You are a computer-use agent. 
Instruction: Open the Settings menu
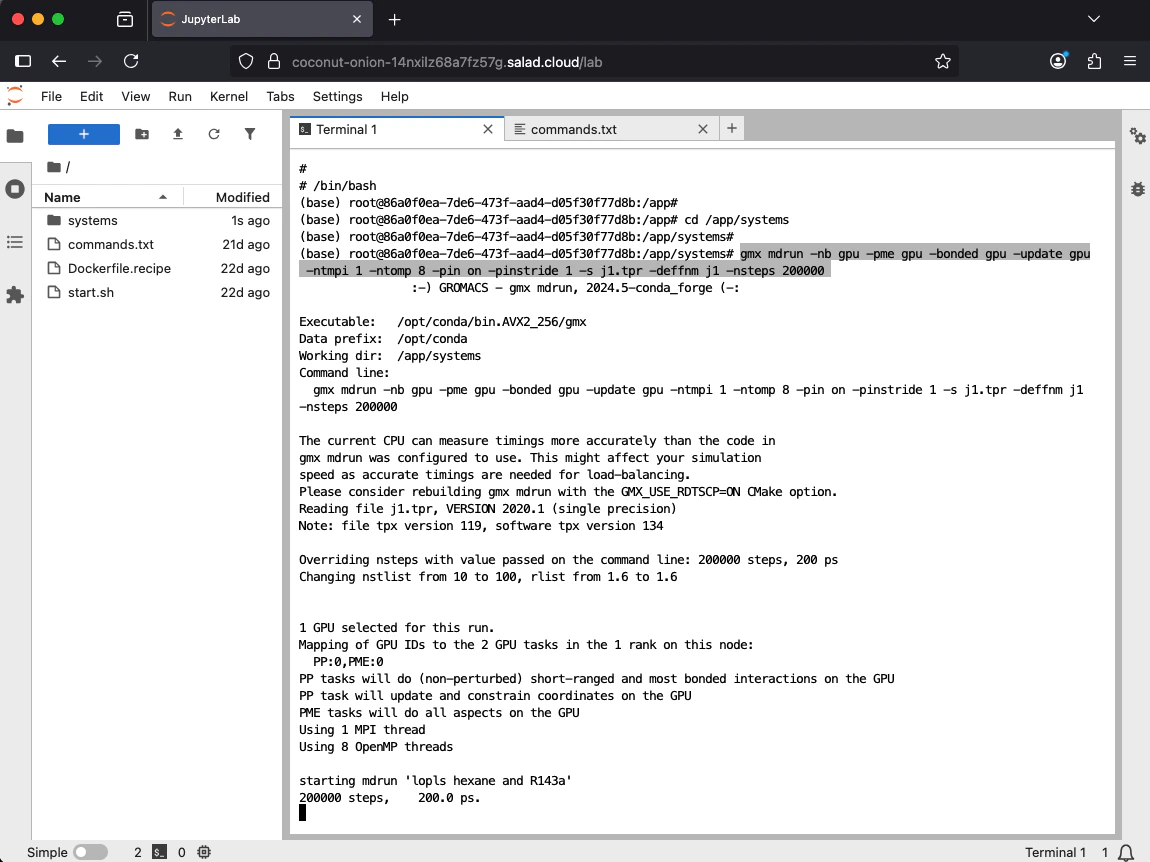tap(337, 96)
